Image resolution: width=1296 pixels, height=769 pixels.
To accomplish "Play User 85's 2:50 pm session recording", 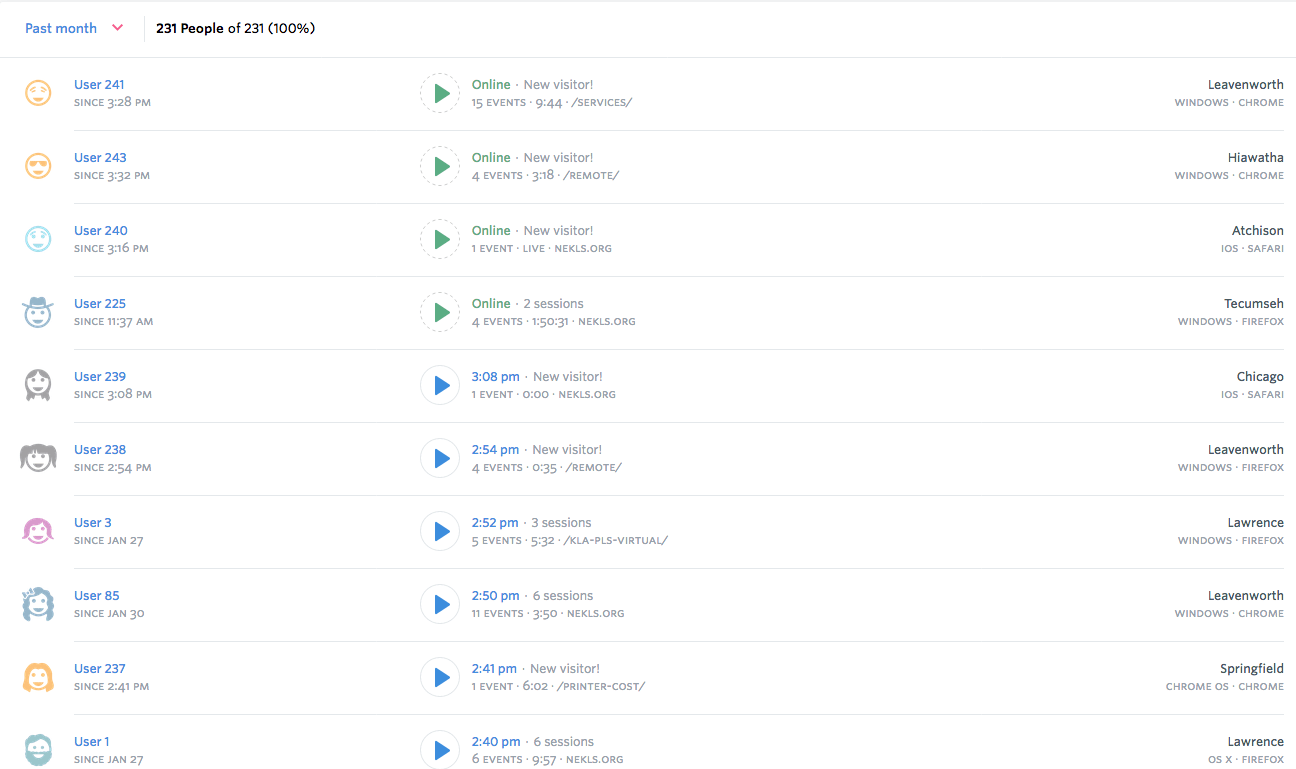I will [440, 604].
